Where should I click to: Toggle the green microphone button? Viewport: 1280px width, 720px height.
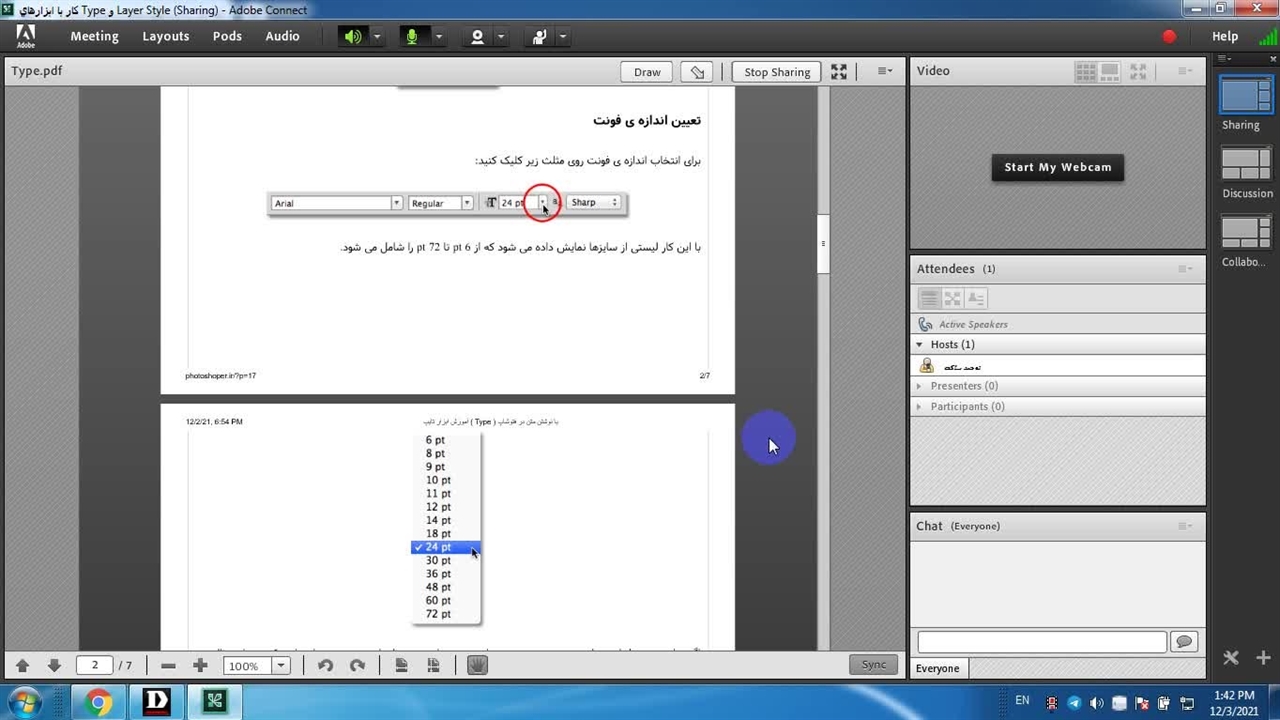[x=411, y=37]
